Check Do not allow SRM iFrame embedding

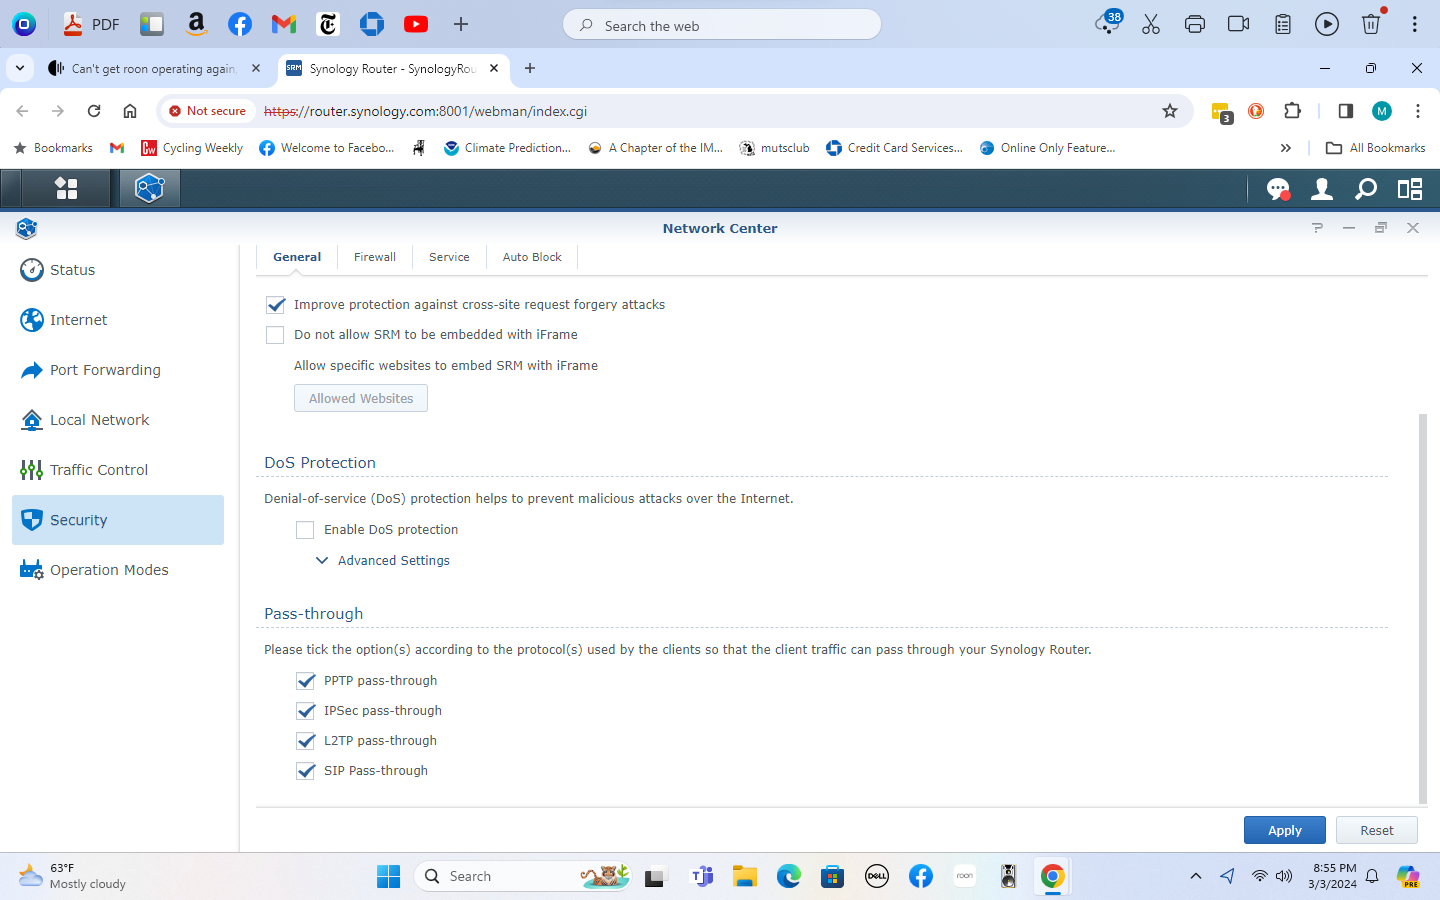(x=275, y=335)
